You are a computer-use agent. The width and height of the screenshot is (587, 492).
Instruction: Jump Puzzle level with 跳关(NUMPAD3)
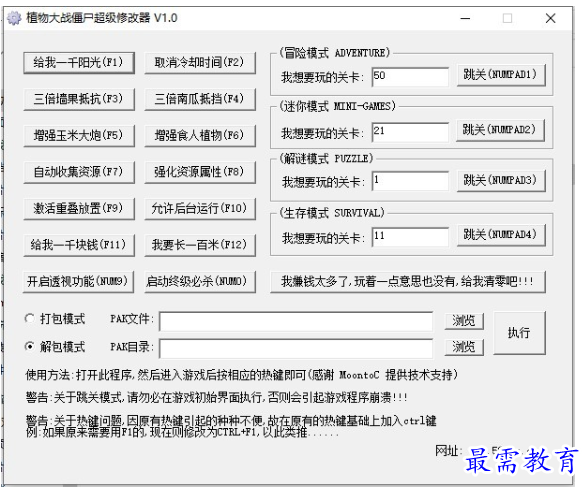(501, 181)
